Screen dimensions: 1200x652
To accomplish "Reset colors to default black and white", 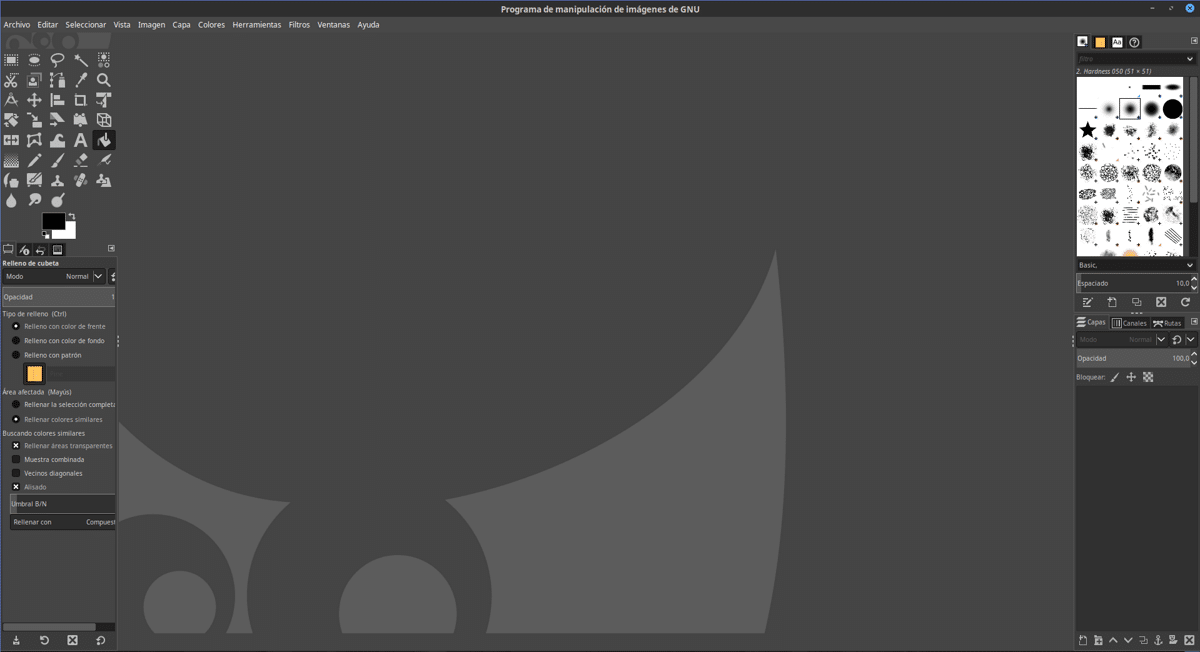I will [46, 235].
